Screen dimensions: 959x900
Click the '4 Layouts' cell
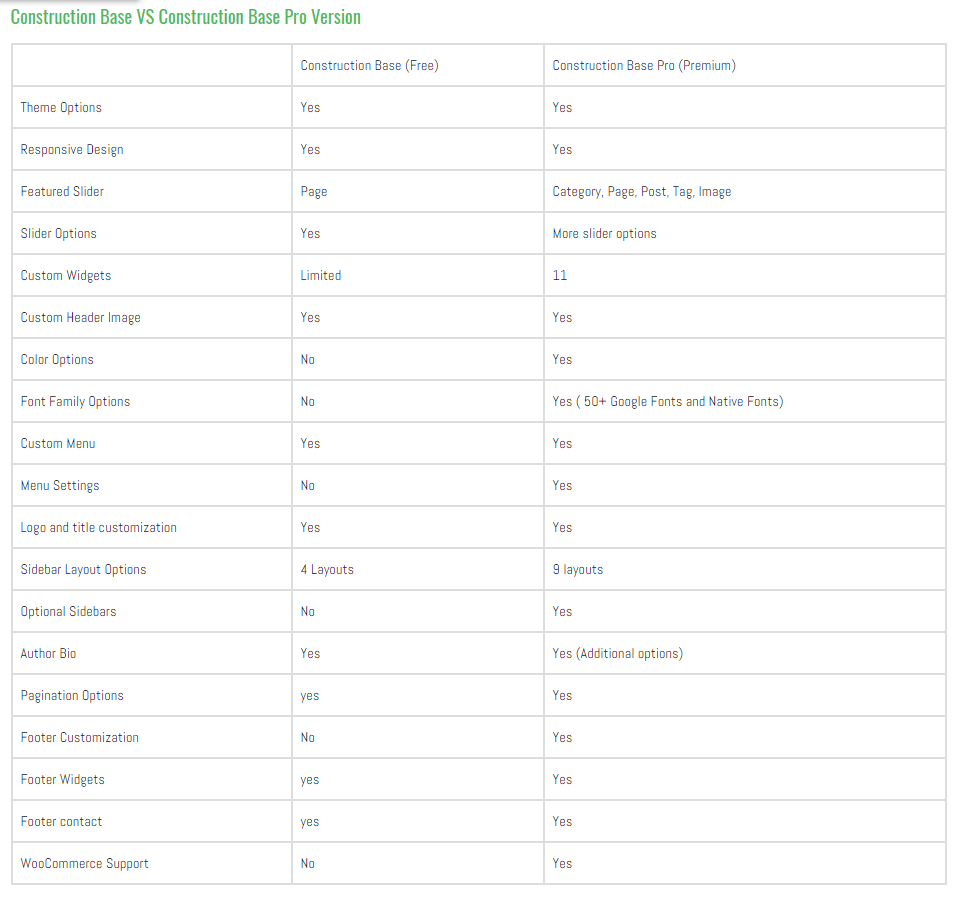coord(327,570)
